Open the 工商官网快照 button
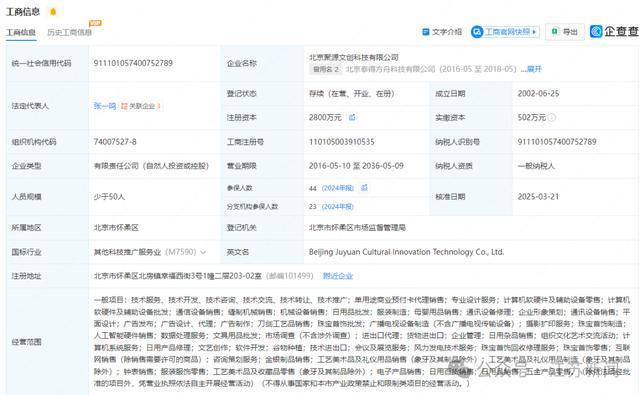The image size is (640, 395). point(505,32)
